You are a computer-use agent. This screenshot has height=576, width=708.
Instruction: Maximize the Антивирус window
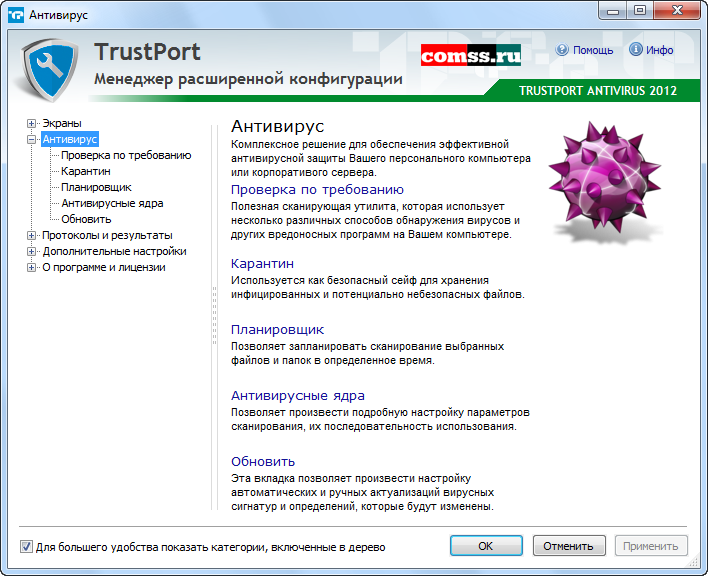(x=640, y=11)
